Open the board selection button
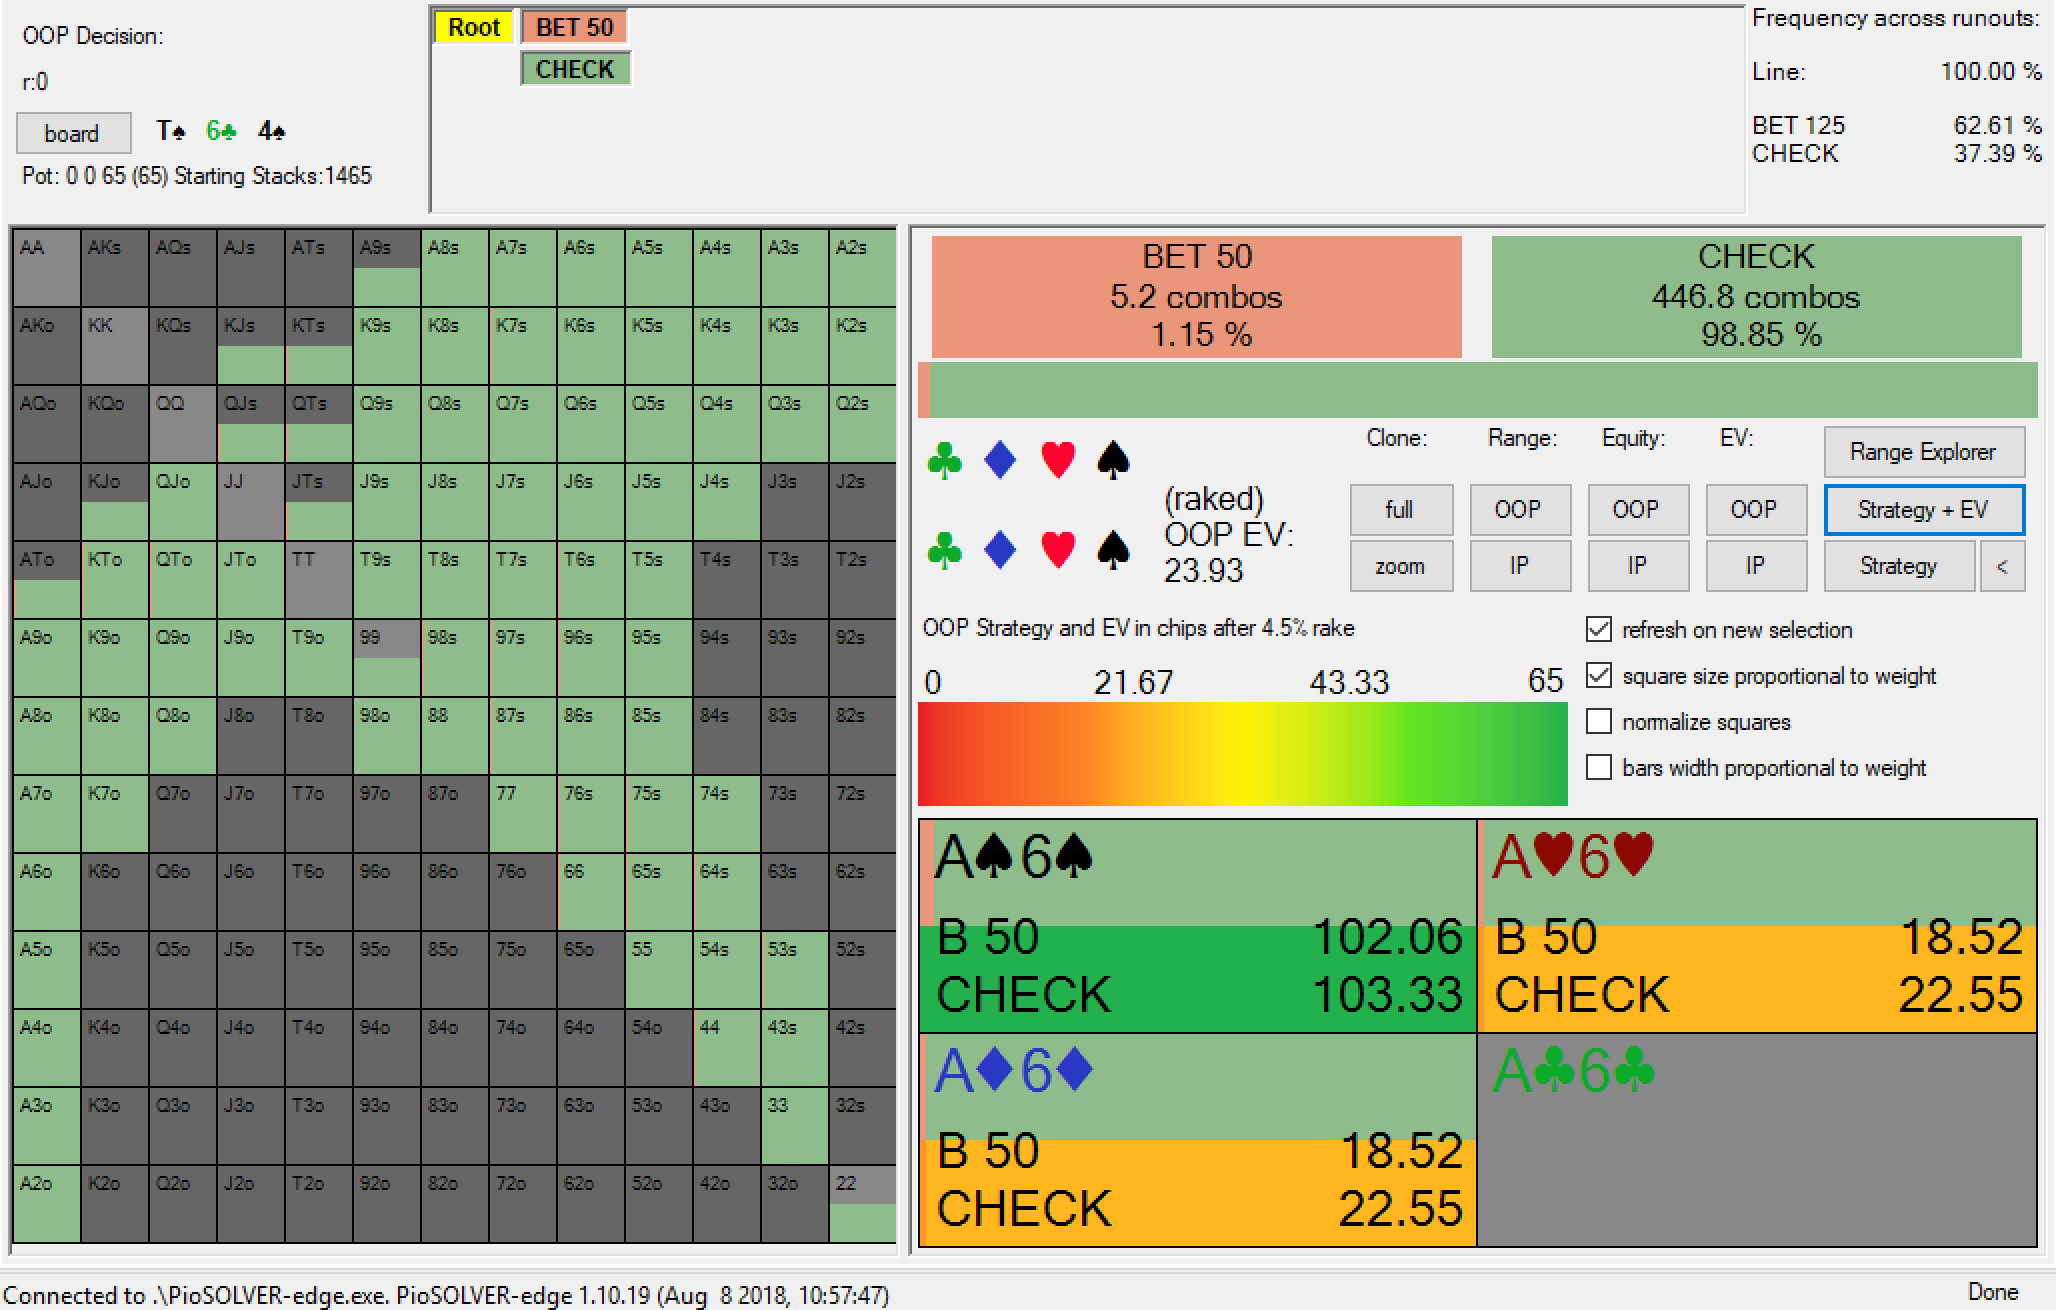2056x1310 pixels. pos(73,133)
